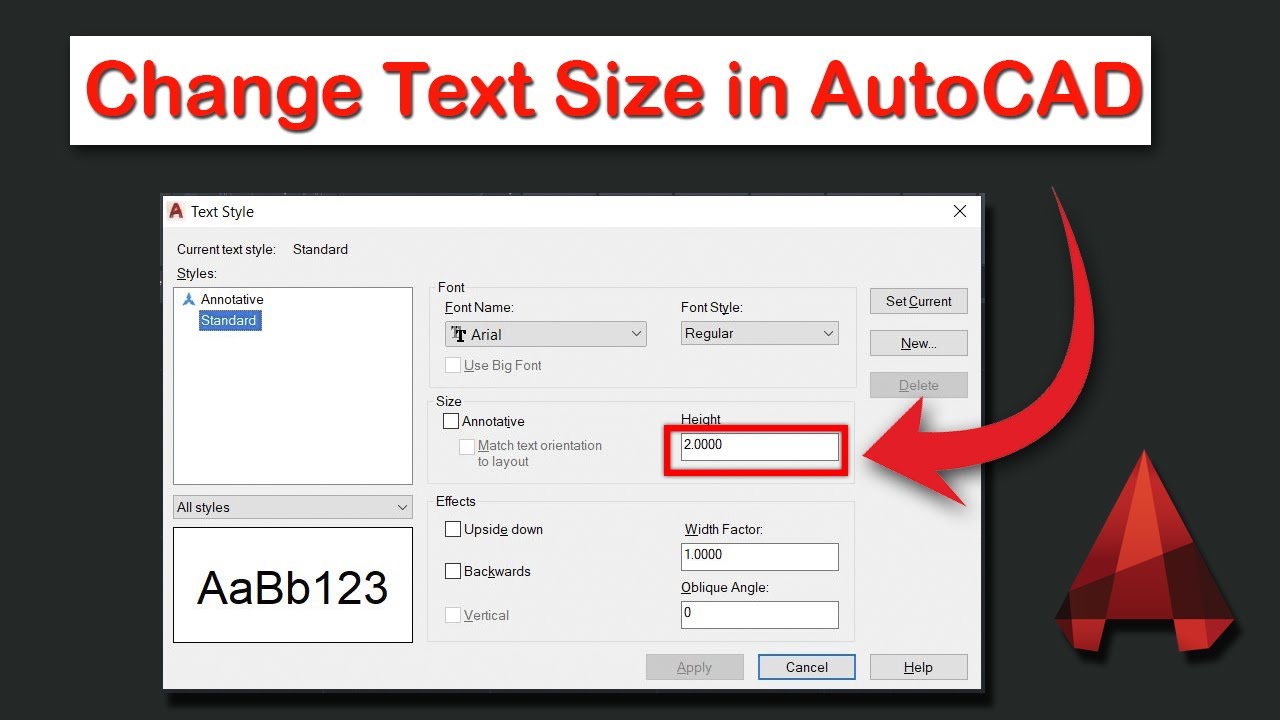Open the All styles filter dropdown
The height and width of the screenshot is (720, 1280).
pyautogui.click(x=293, y=507)
